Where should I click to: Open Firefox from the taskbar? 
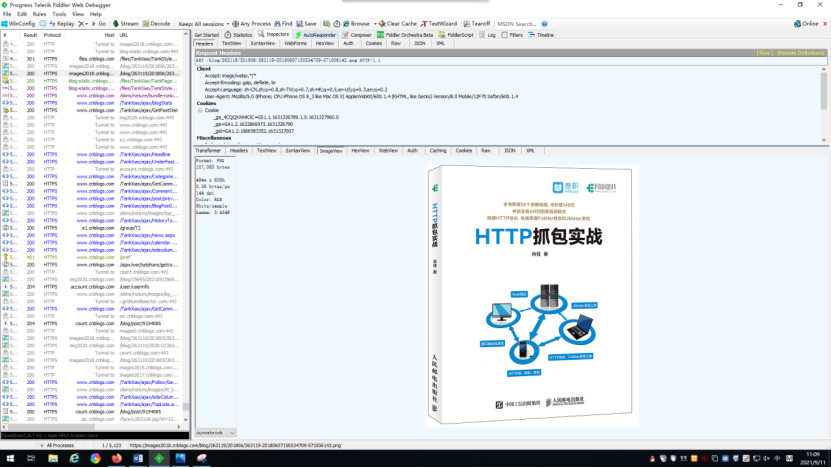pyautogui.click(x=117, y=458)
